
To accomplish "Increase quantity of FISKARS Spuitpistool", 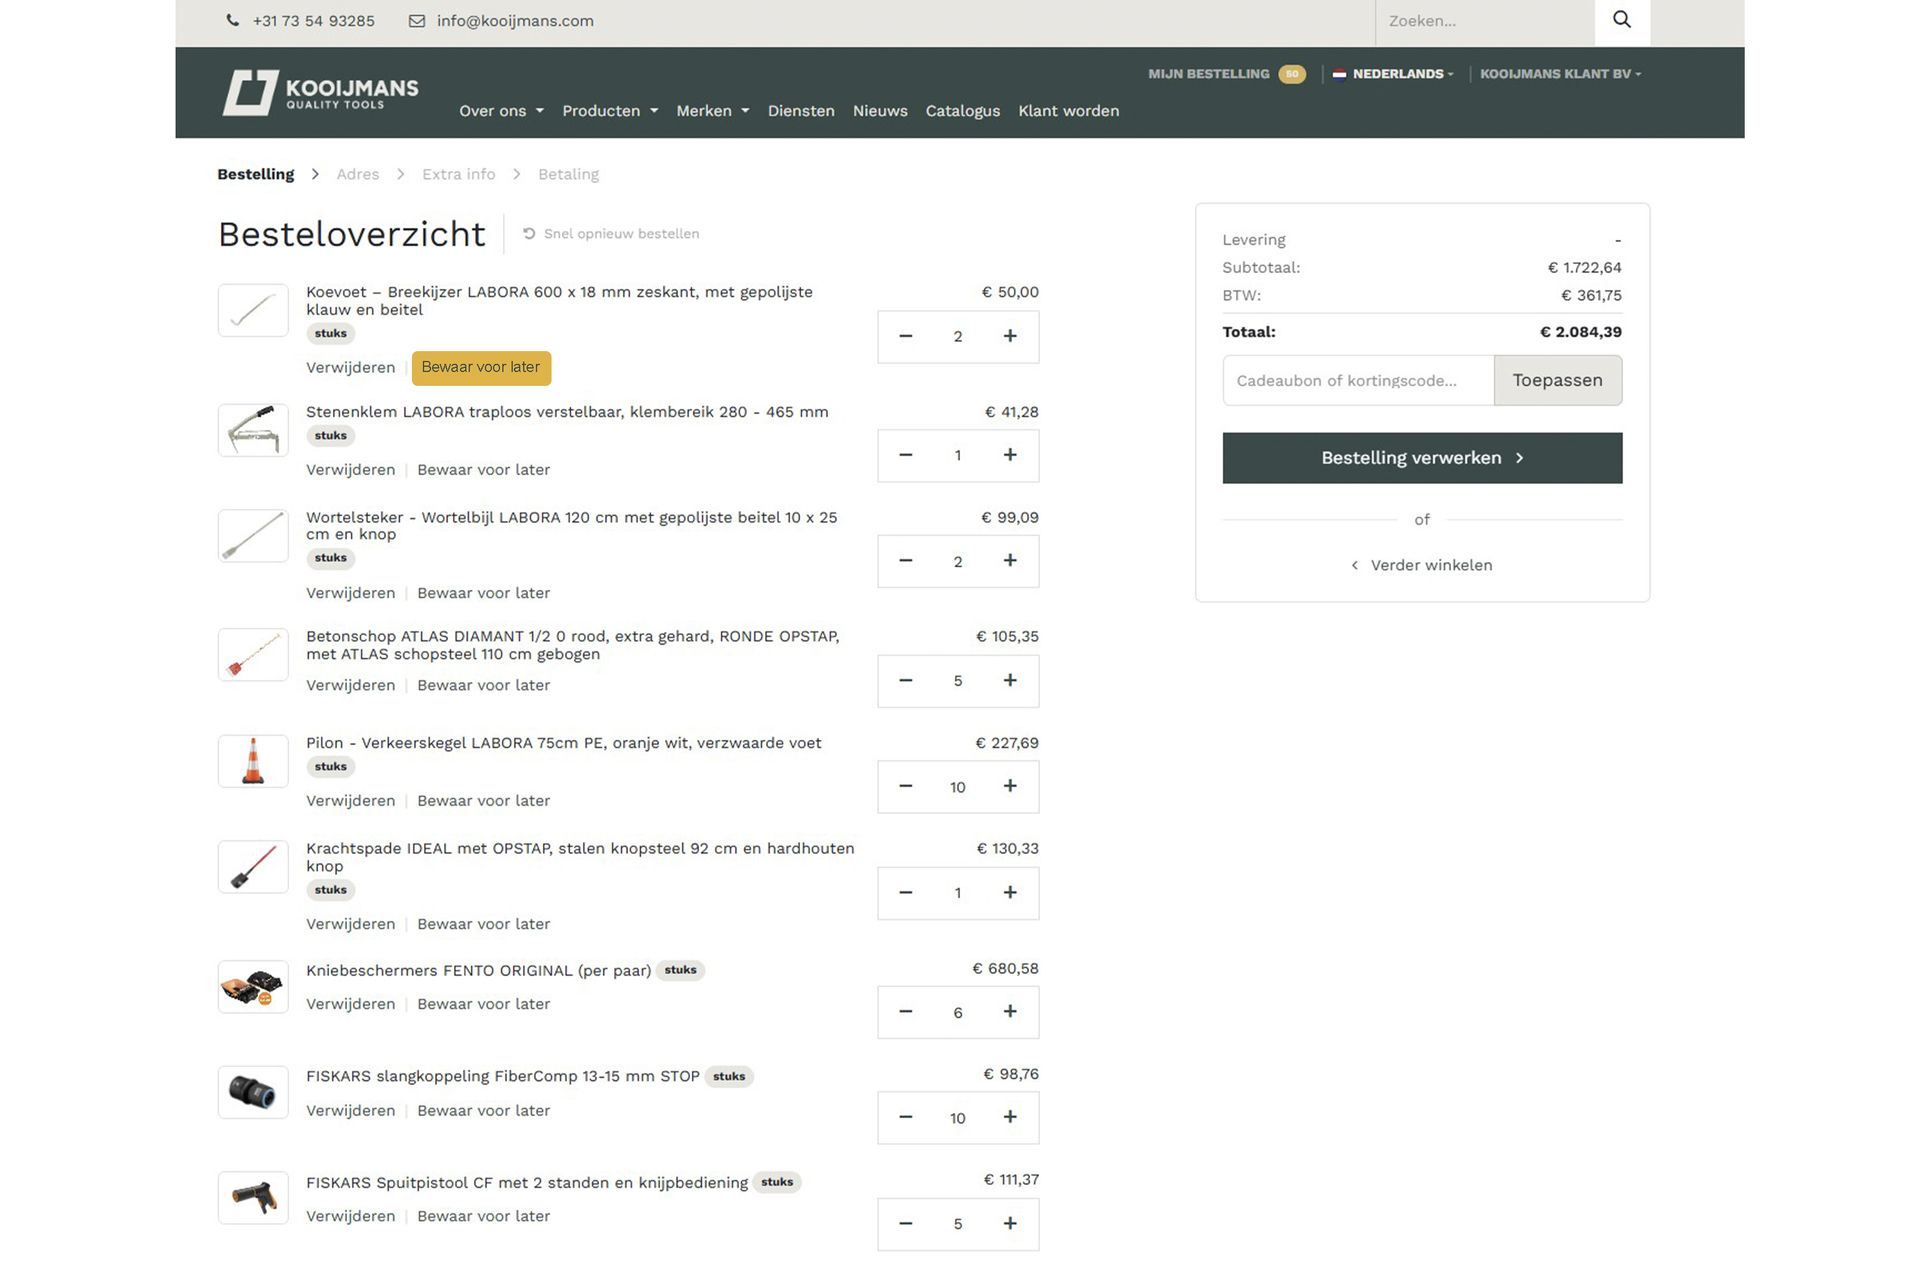I will [1010, 1224].
